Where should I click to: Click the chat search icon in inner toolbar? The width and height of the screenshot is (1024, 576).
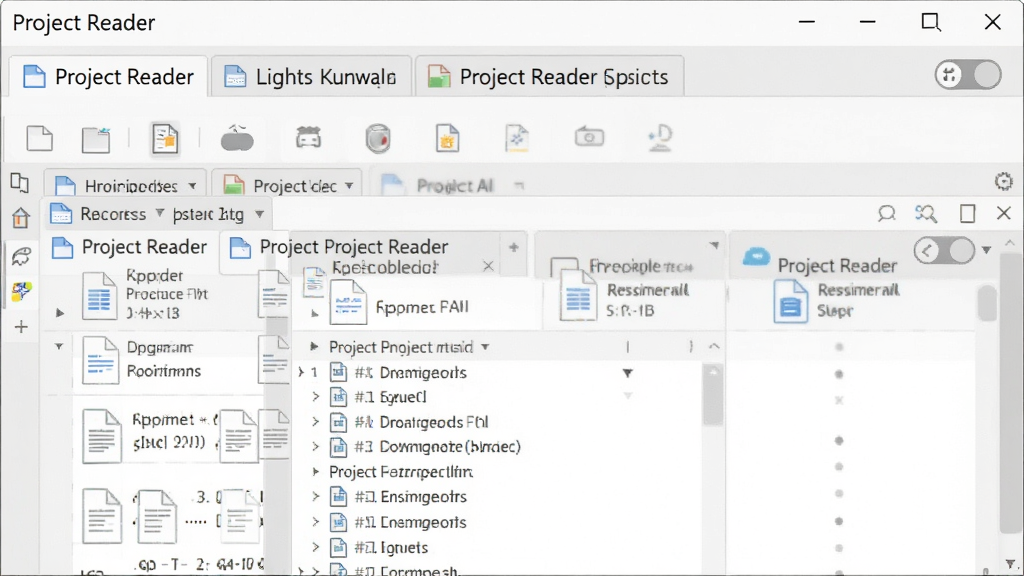pyautogui.click(x=886, y=214)
